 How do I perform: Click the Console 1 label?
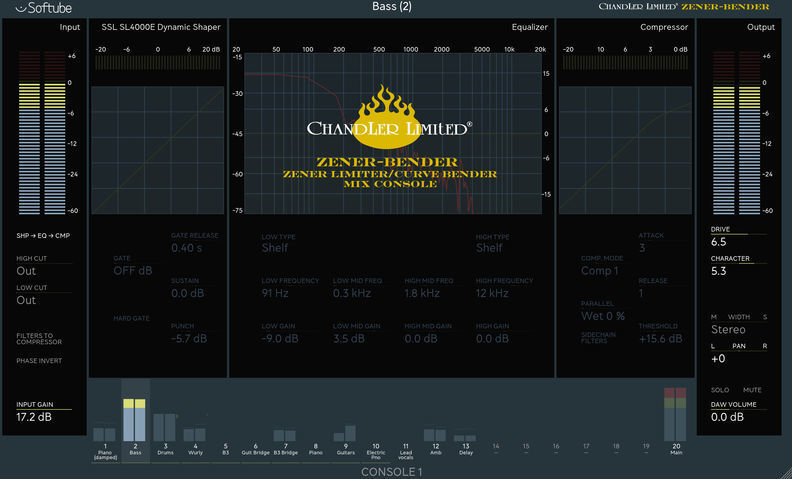pyautogui.click(x=391, y=472)
